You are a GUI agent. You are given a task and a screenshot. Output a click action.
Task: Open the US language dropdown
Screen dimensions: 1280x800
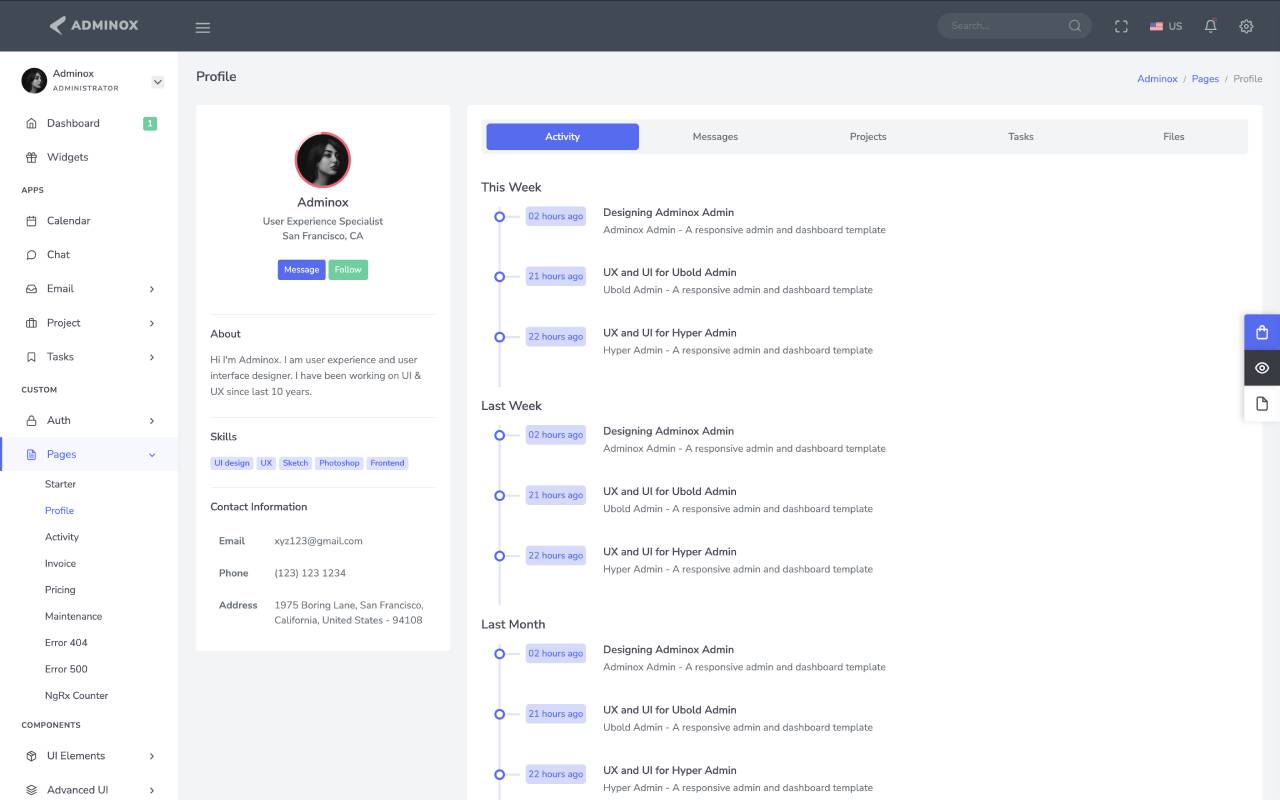click(x=1166, y=27)
